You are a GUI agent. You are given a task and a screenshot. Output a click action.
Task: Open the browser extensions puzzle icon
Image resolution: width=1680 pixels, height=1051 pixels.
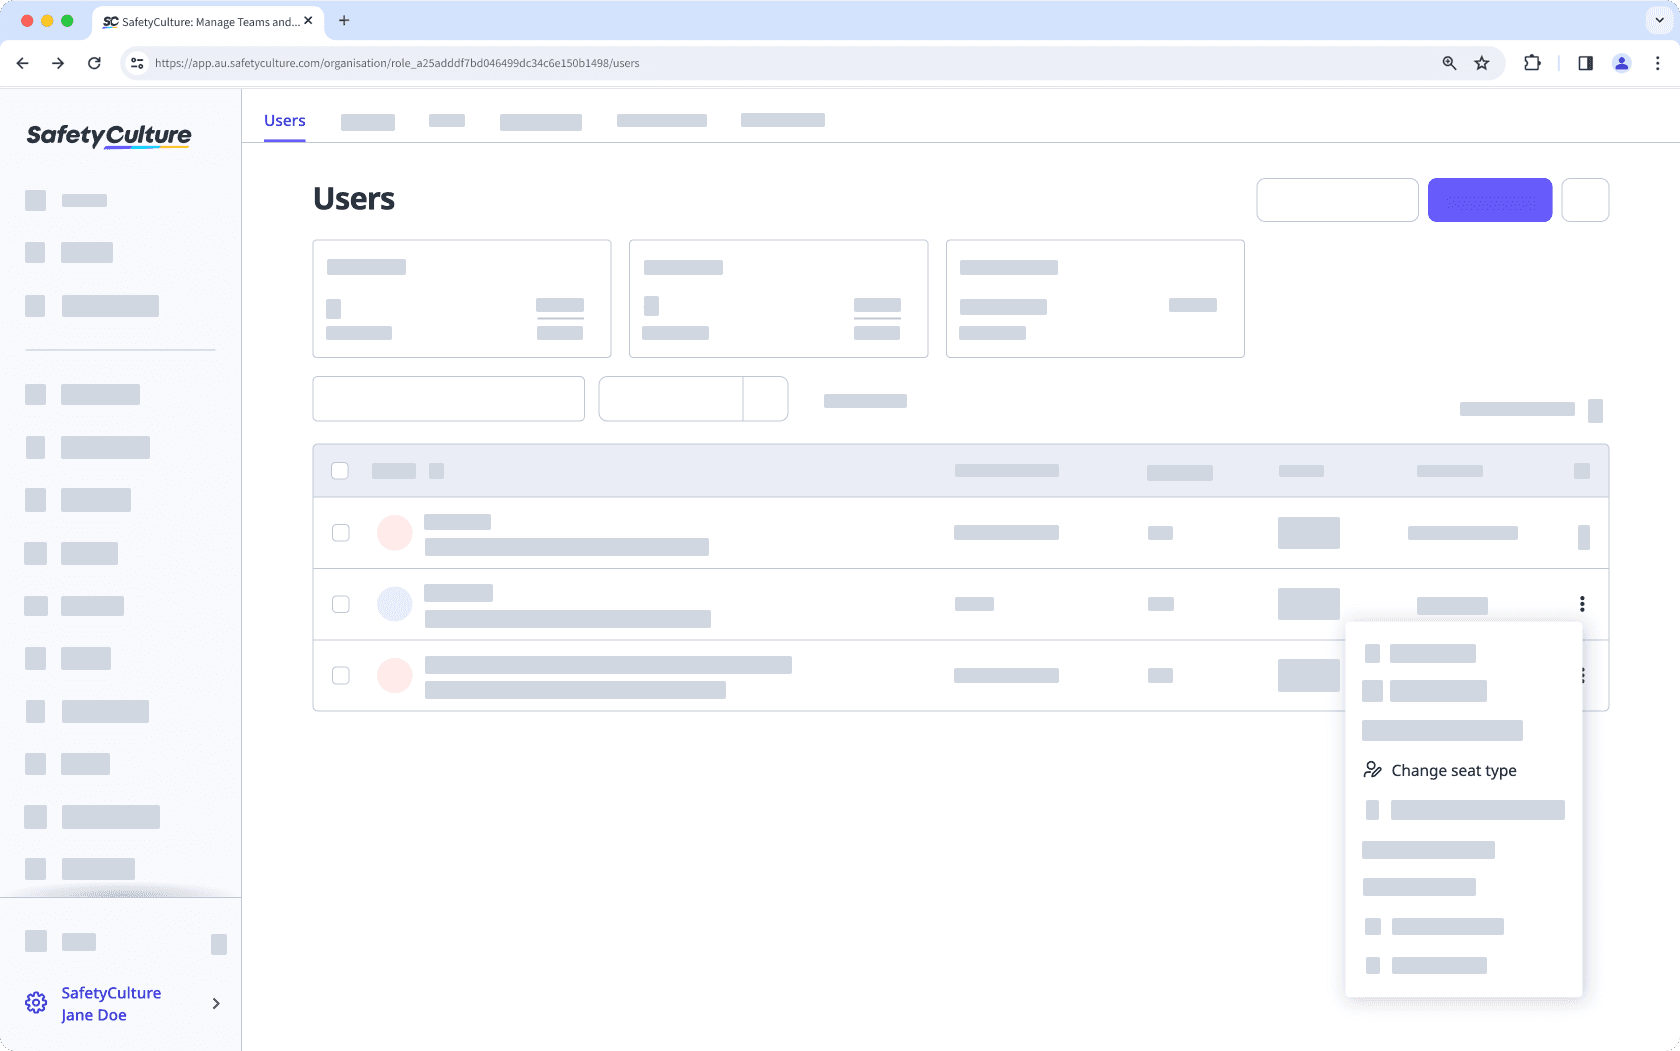click(x=1530, y=62)
